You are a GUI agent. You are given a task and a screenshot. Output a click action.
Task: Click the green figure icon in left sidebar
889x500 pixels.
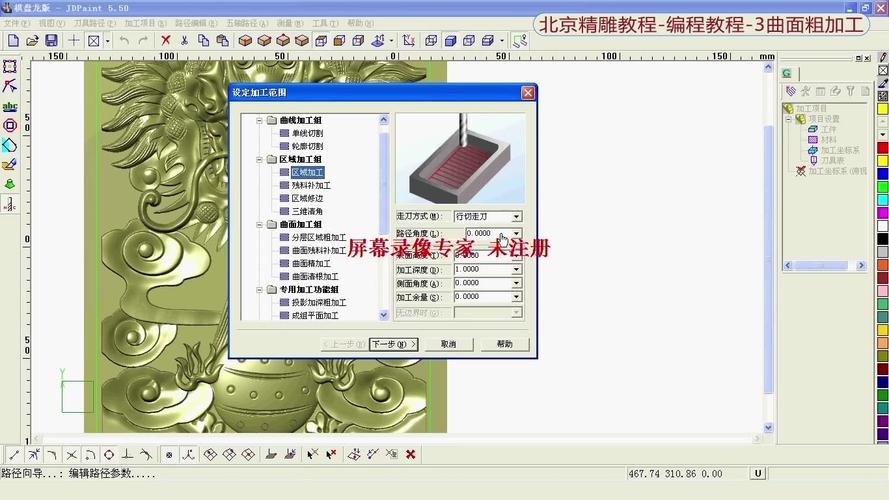click(10, 184)
